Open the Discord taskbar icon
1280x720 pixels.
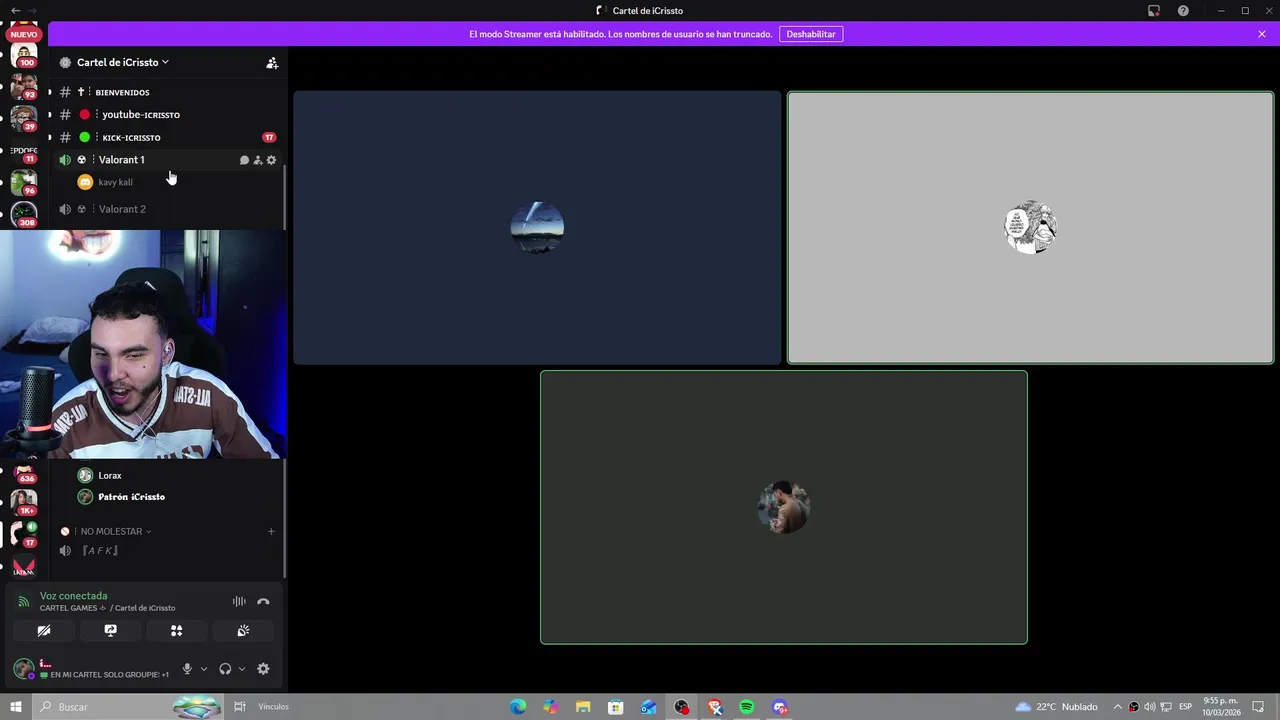click(780, 707)
